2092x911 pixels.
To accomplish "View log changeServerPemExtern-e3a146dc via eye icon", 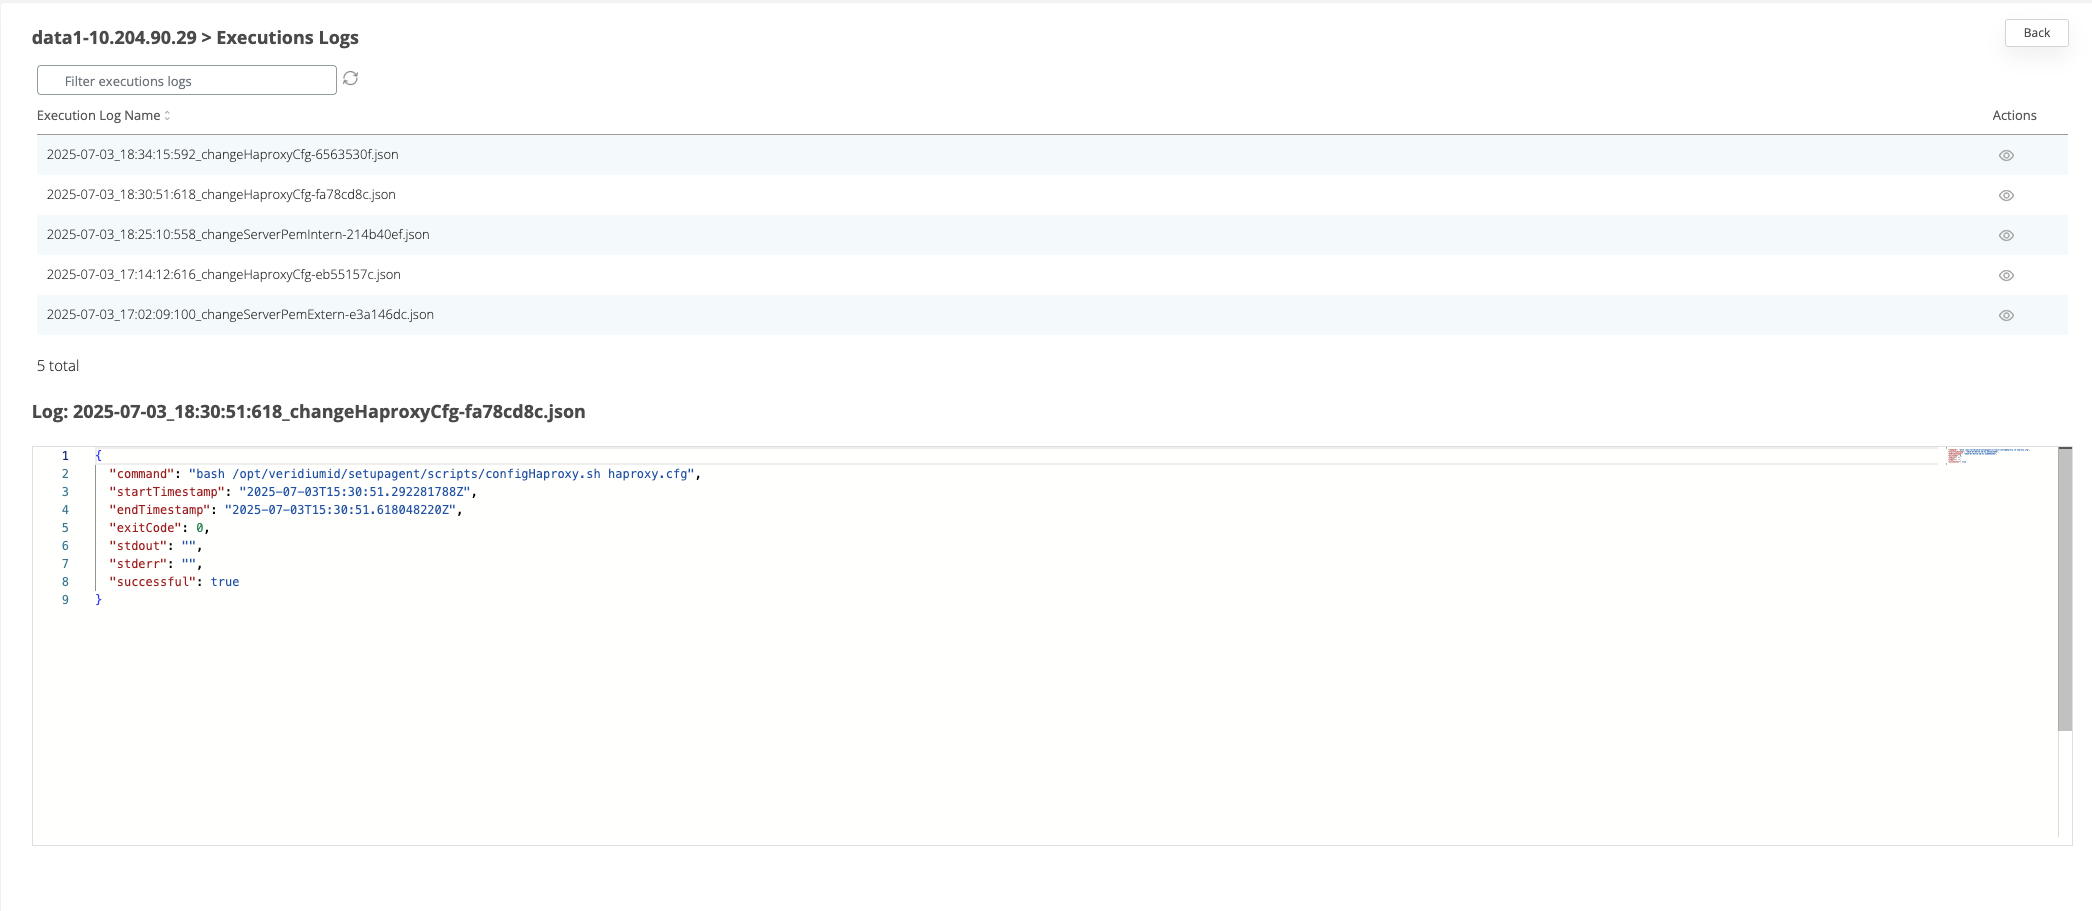I will (x=2005, y=315).
